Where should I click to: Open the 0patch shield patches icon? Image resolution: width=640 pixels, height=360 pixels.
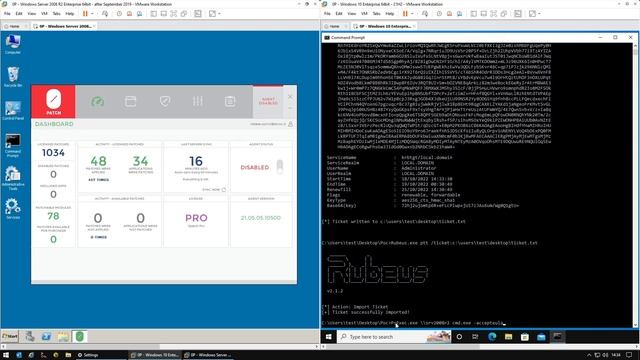(165, 101)
